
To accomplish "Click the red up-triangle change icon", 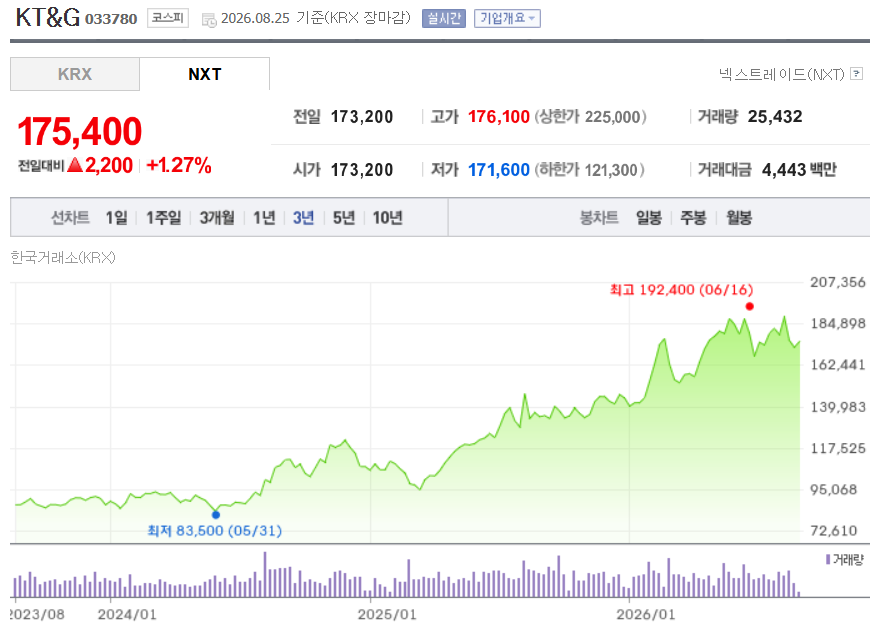I will pos(75,165).
